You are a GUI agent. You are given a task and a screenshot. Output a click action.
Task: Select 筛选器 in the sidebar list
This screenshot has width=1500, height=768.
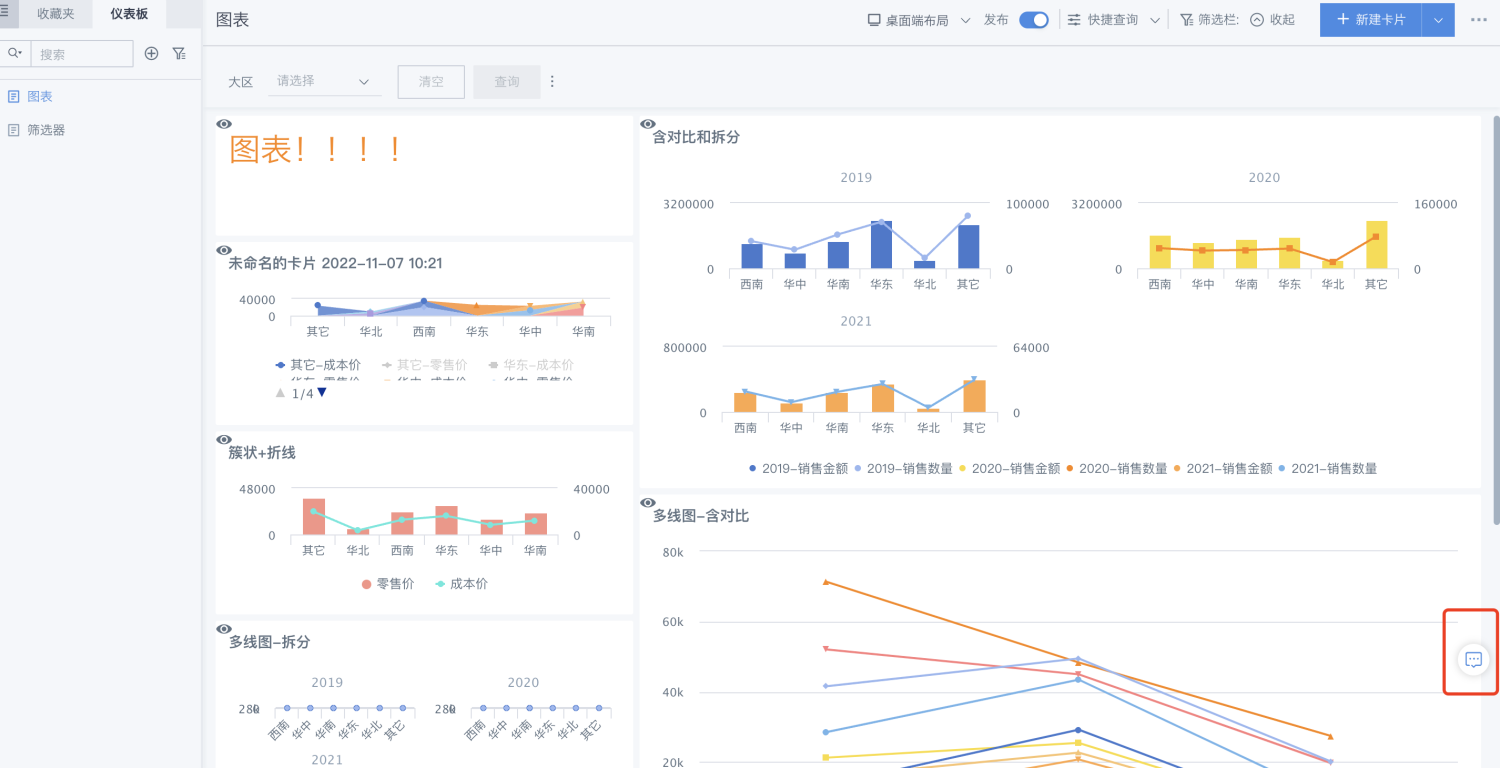click(46, 130)
